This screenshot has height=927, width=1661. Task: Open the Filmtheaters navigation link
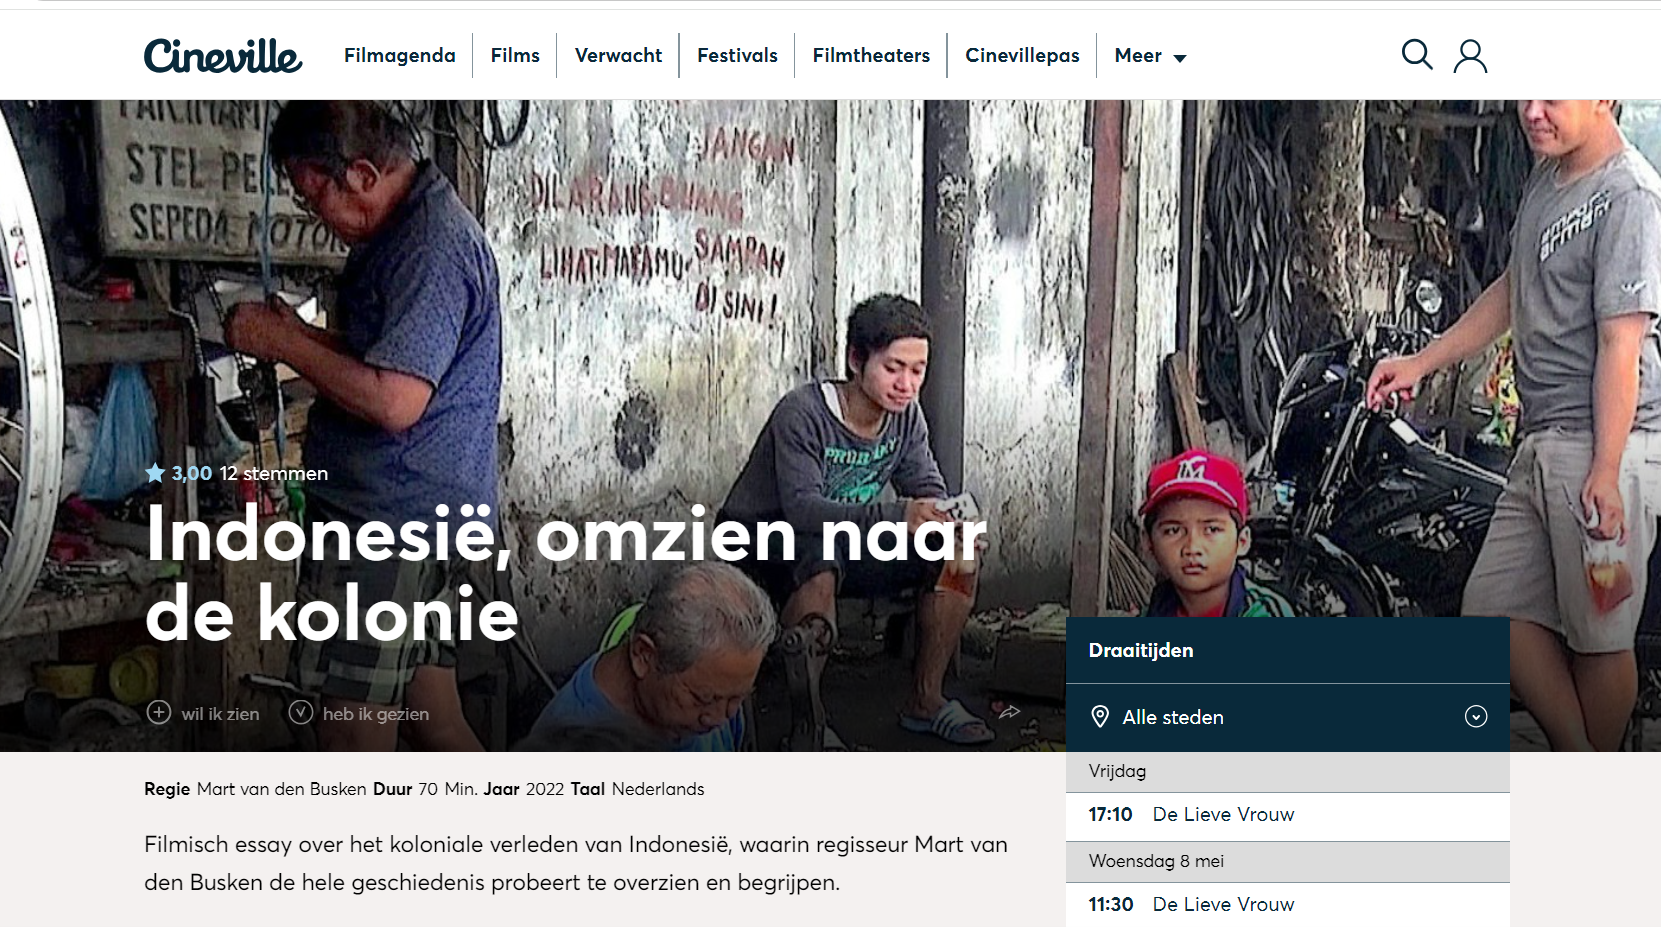[871, 56]
